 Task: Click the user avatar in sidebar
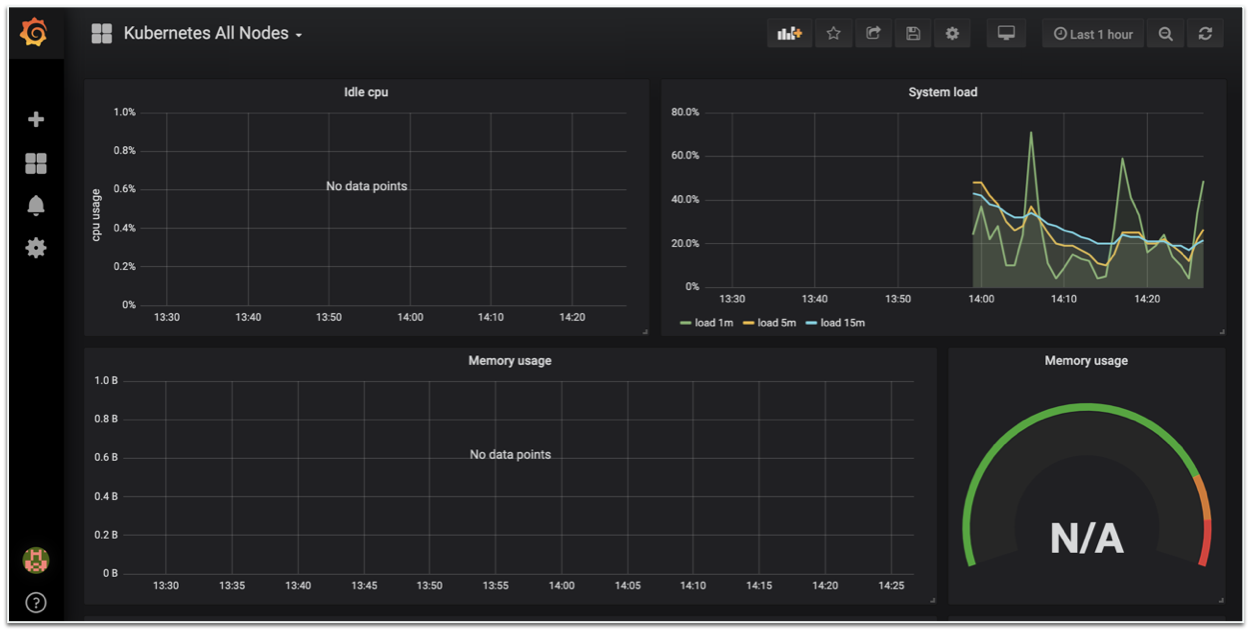coord(36,560)
